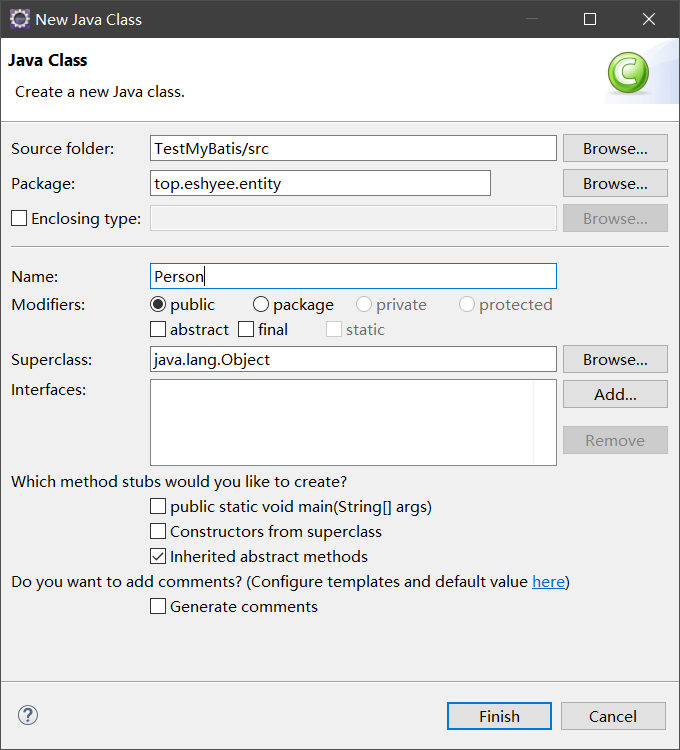Image resolution: width=680 pixels, height=750 pixels.
Task: Enable Constructors from superclass checkbox
Action: coord(158,531)
